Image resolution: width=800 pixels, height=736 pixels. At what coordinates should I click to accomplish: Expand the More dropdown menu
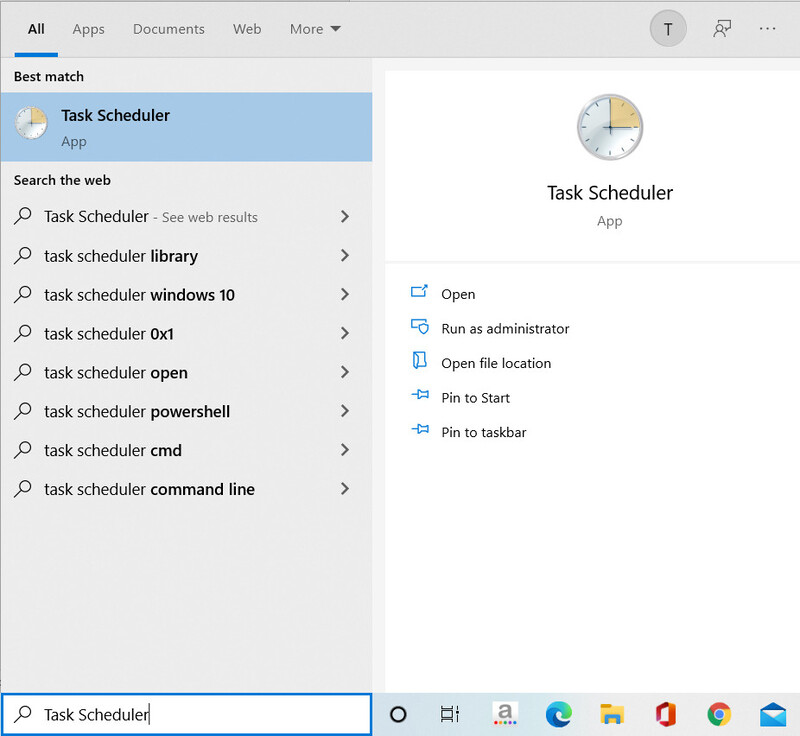315,29
